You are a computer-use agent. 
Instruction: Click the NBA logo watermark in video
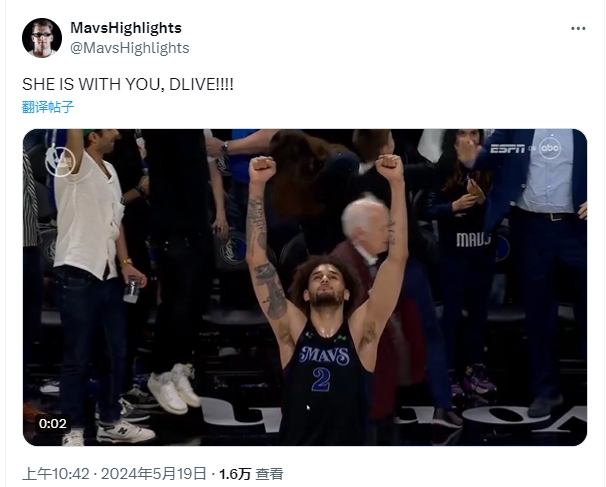(x=59, y=160)
